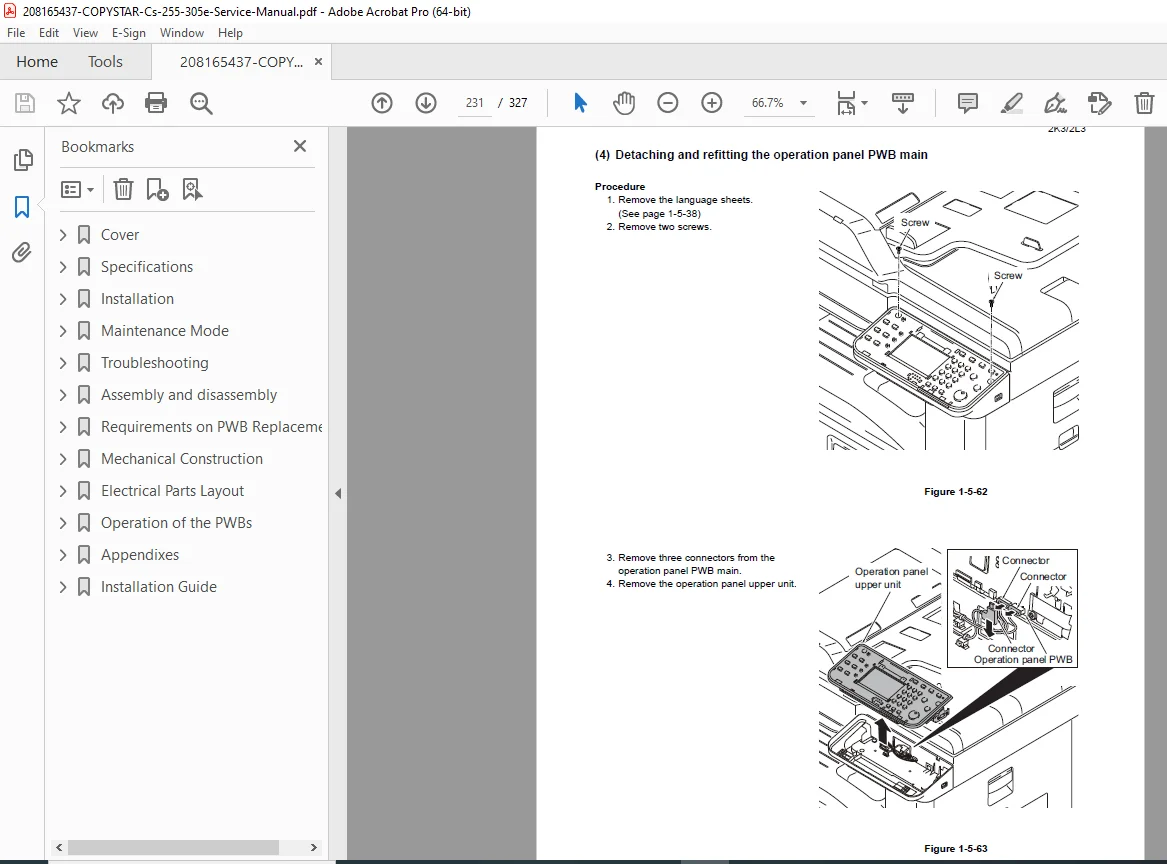Expand Requirements on PWB Replacement bookmark
The image size is (1167, 864).
click(x=63, y=427)
